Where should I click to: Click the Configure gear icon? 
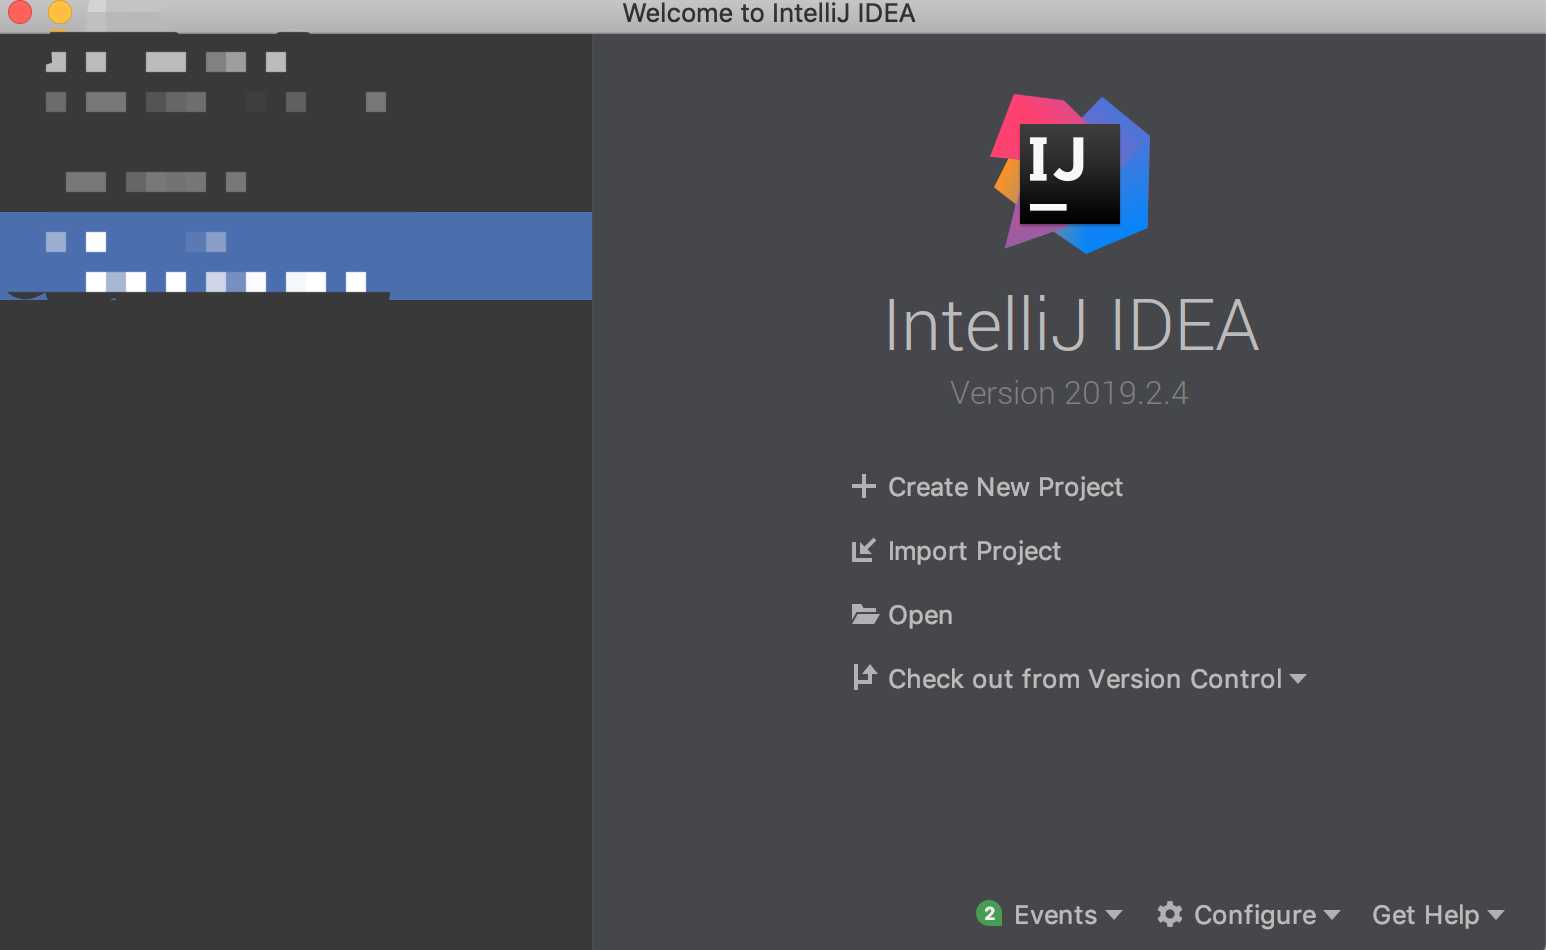(x=1170, y=914)
